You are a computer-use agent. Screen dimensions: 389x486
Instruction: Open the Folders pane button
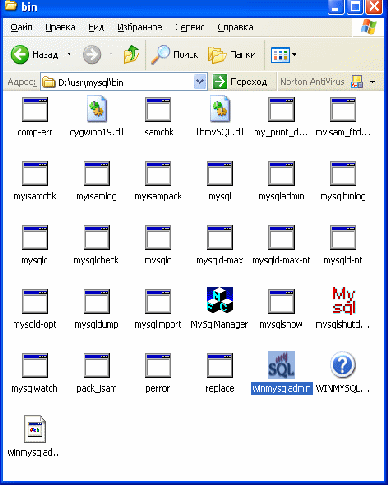click(x=232, y=55)
